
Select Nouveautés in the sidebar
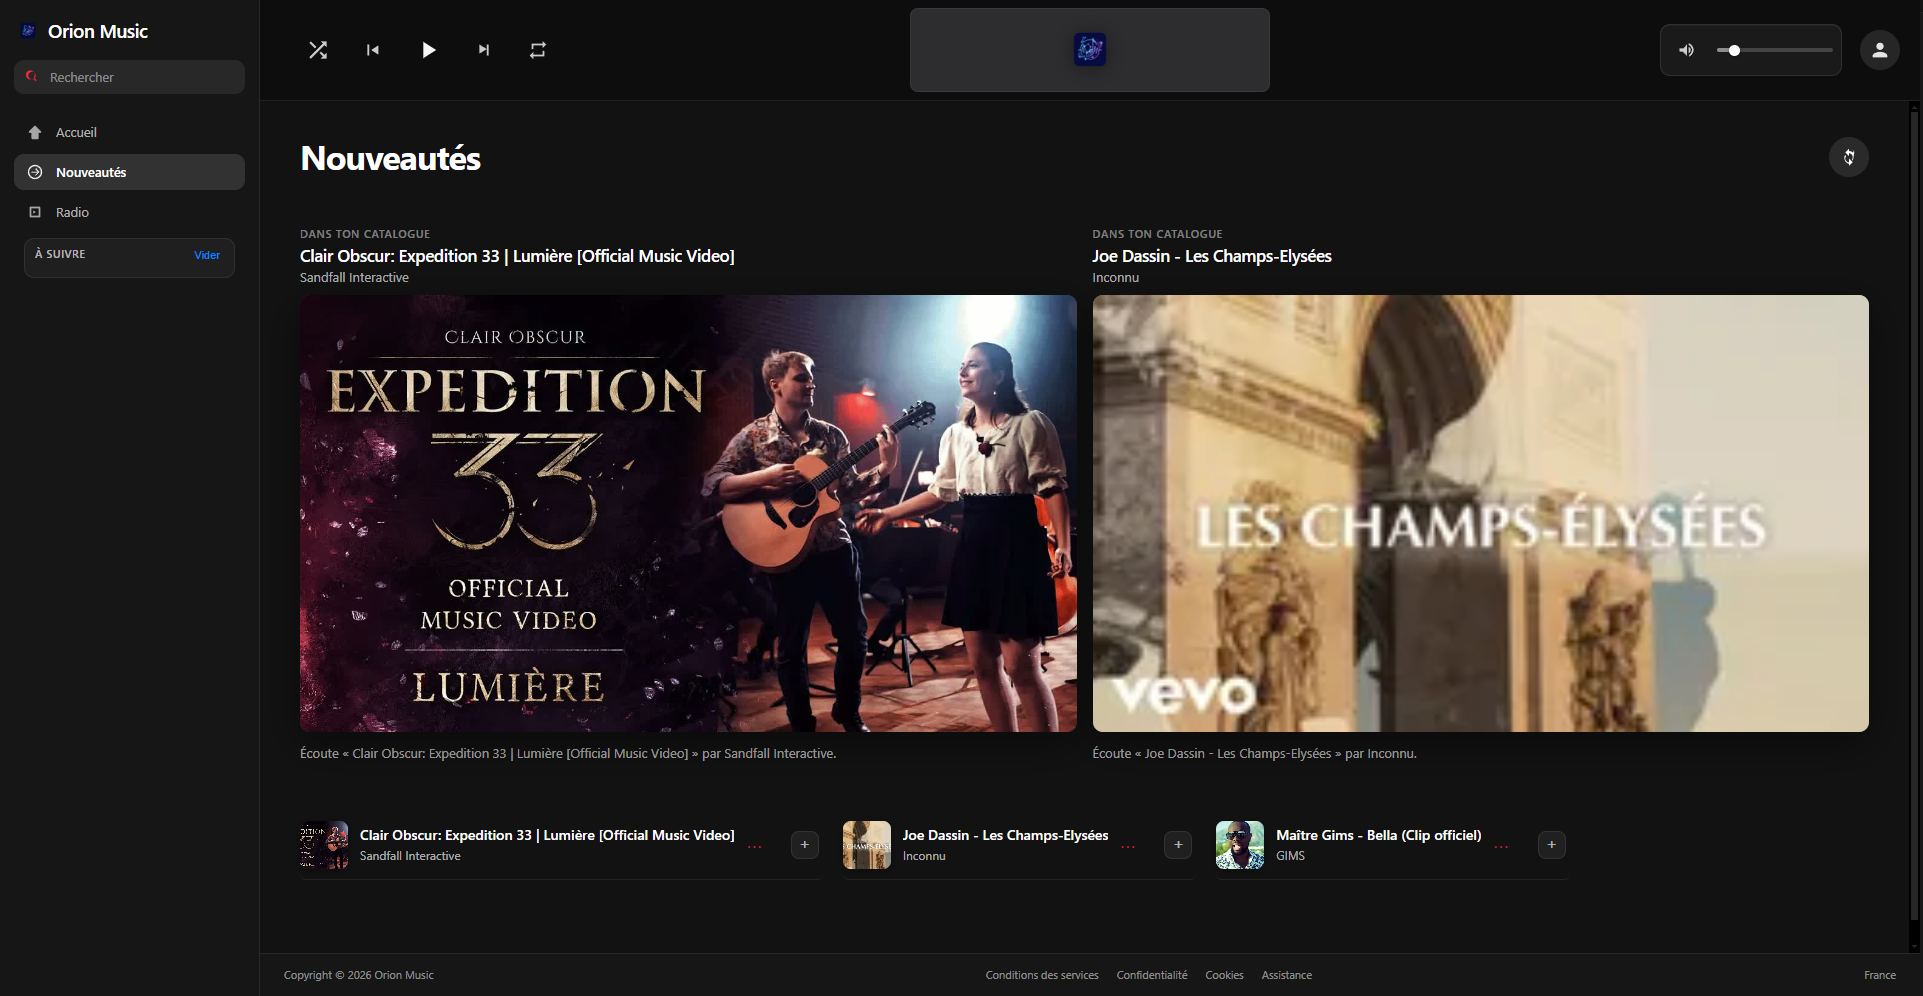pos(129,172)
